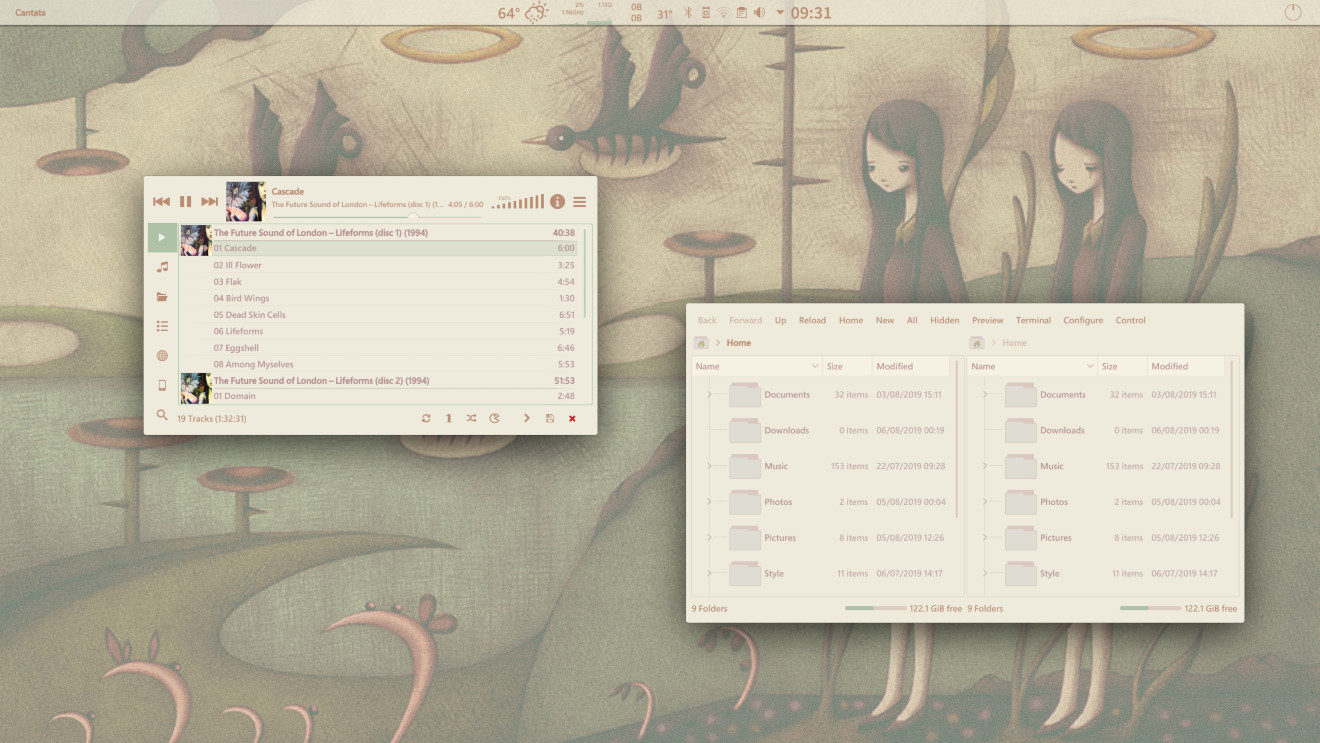1320x743 pixels.
Task: Save the play queue with floppy icon
Action: pyautogui.click(x=549, y=418)
